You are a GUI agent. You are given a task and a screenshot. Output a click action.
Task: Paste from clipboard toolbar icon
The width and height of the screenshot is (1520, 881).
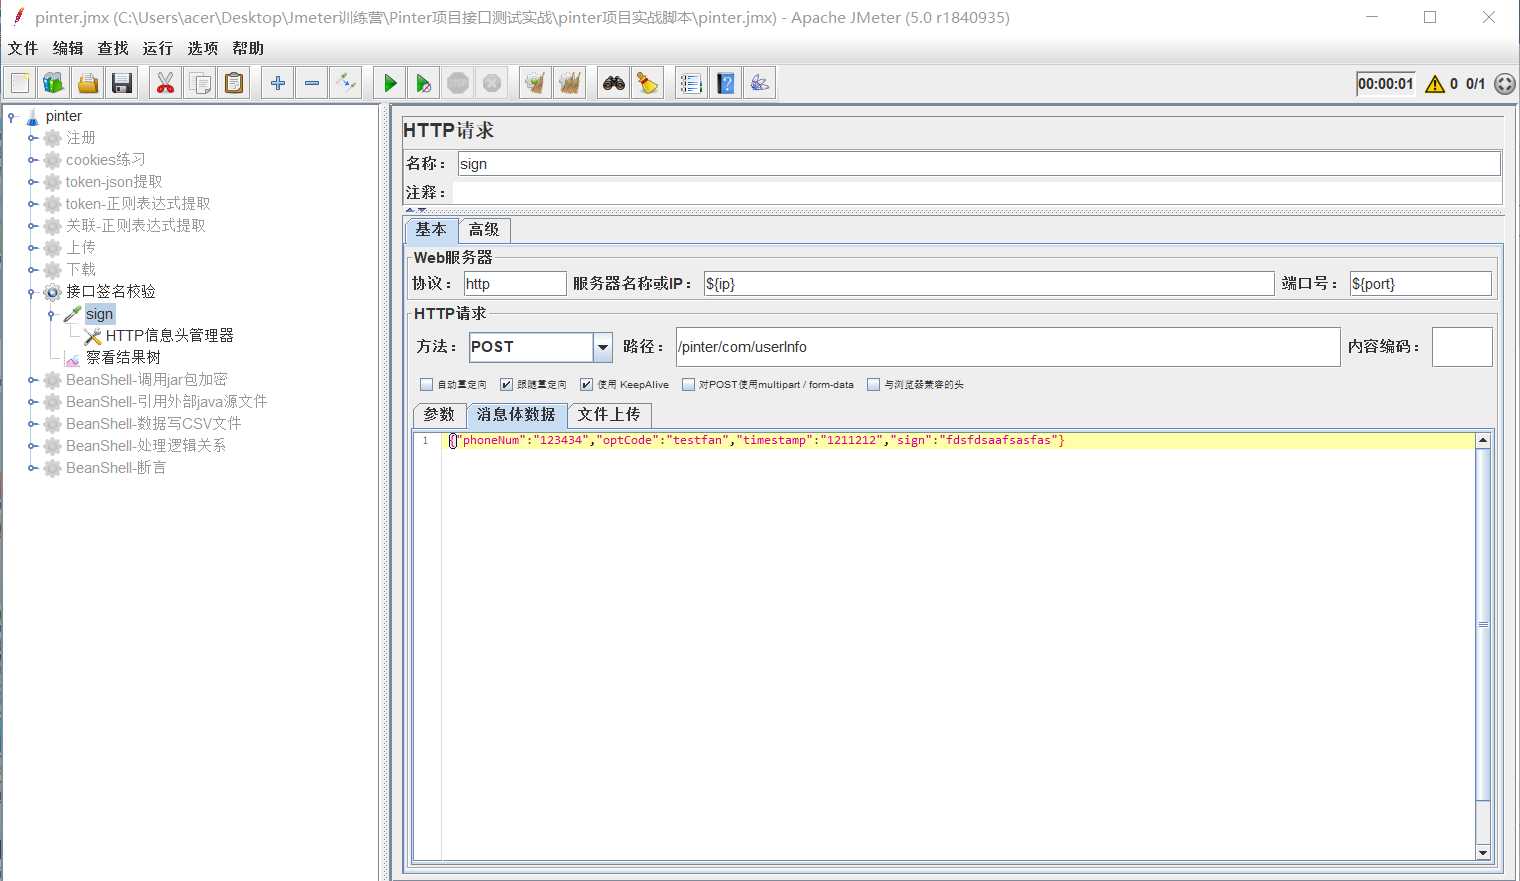[x=234, y=83]
